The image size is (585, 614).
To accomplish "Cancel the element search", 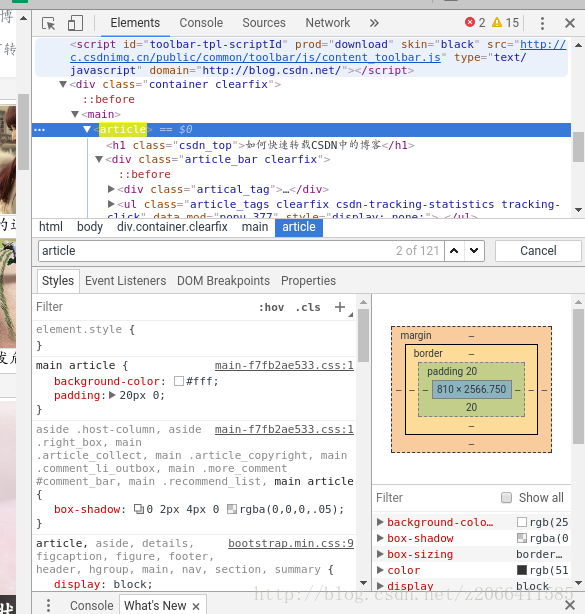I will pos(538,251).
